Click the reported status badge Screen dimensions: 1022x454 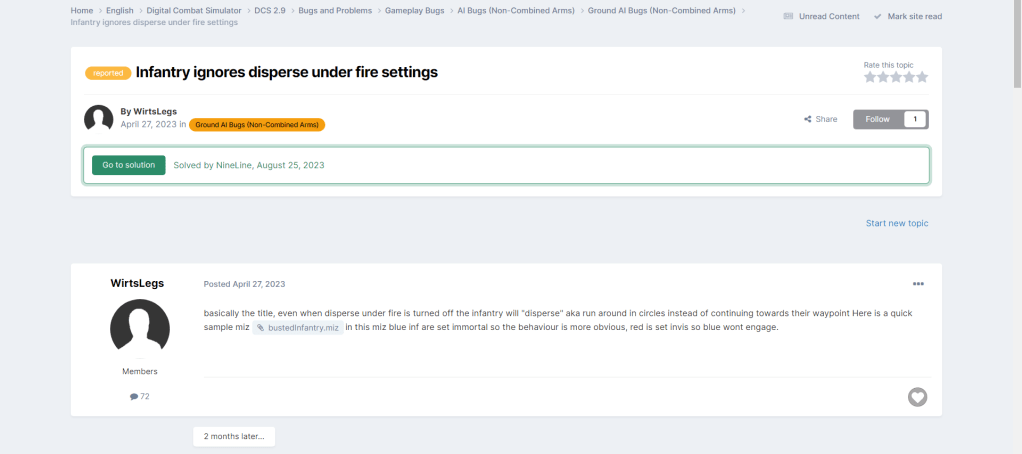pyautogui.click(x=108, y=73)
